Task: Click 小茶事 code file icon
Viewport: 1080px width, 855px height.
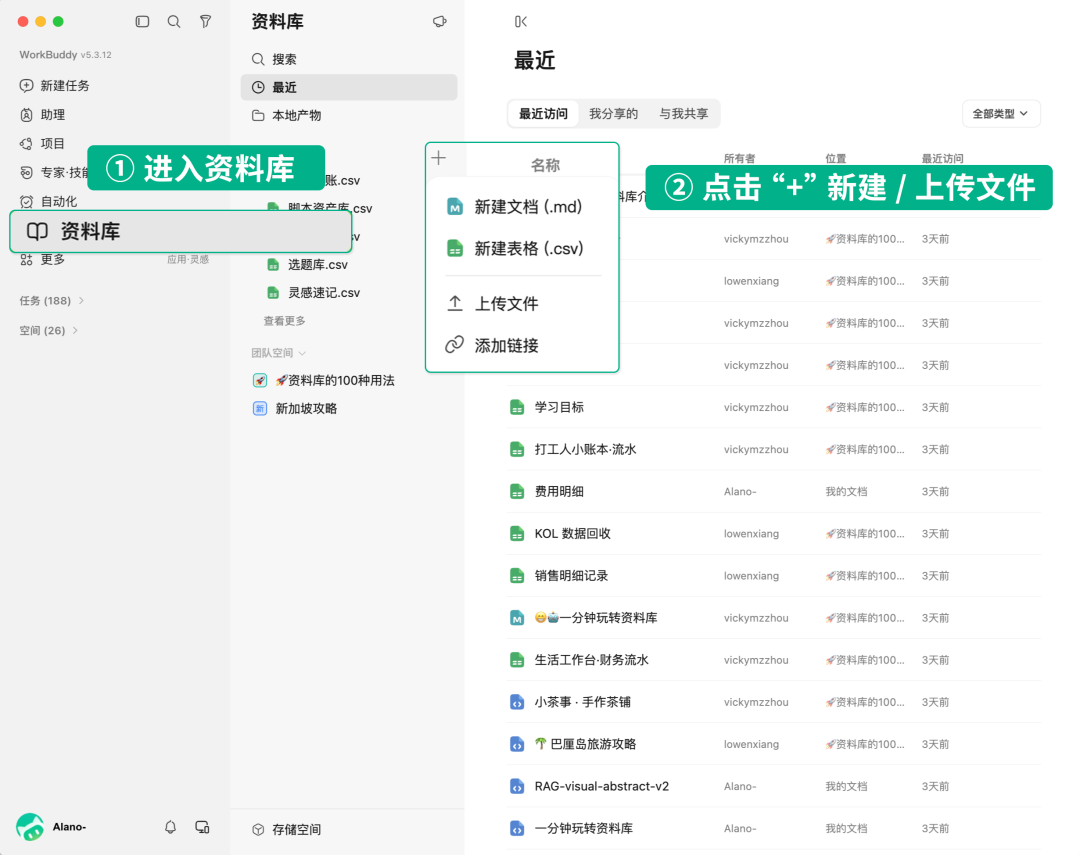Action: pyautogui.click(x=517, y=702)
